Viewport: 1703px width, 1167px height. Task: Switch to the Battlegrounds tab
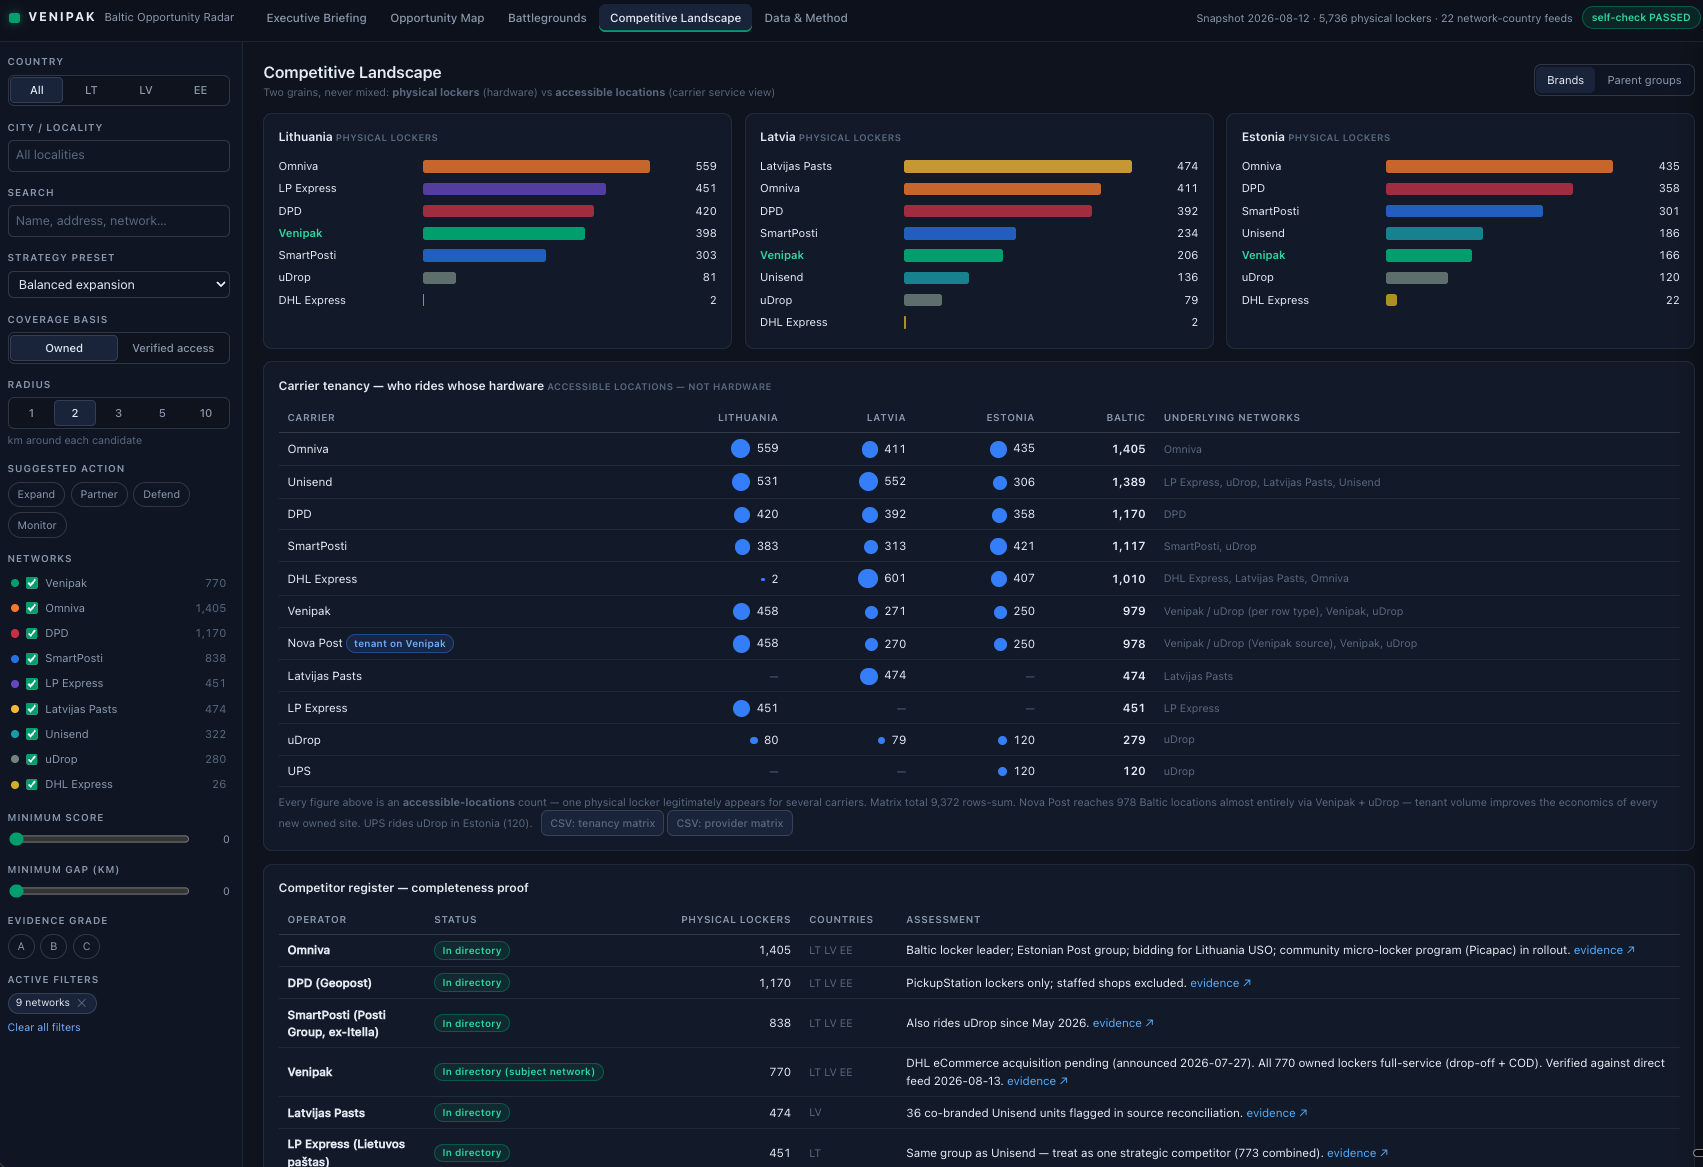pos(547,18)
